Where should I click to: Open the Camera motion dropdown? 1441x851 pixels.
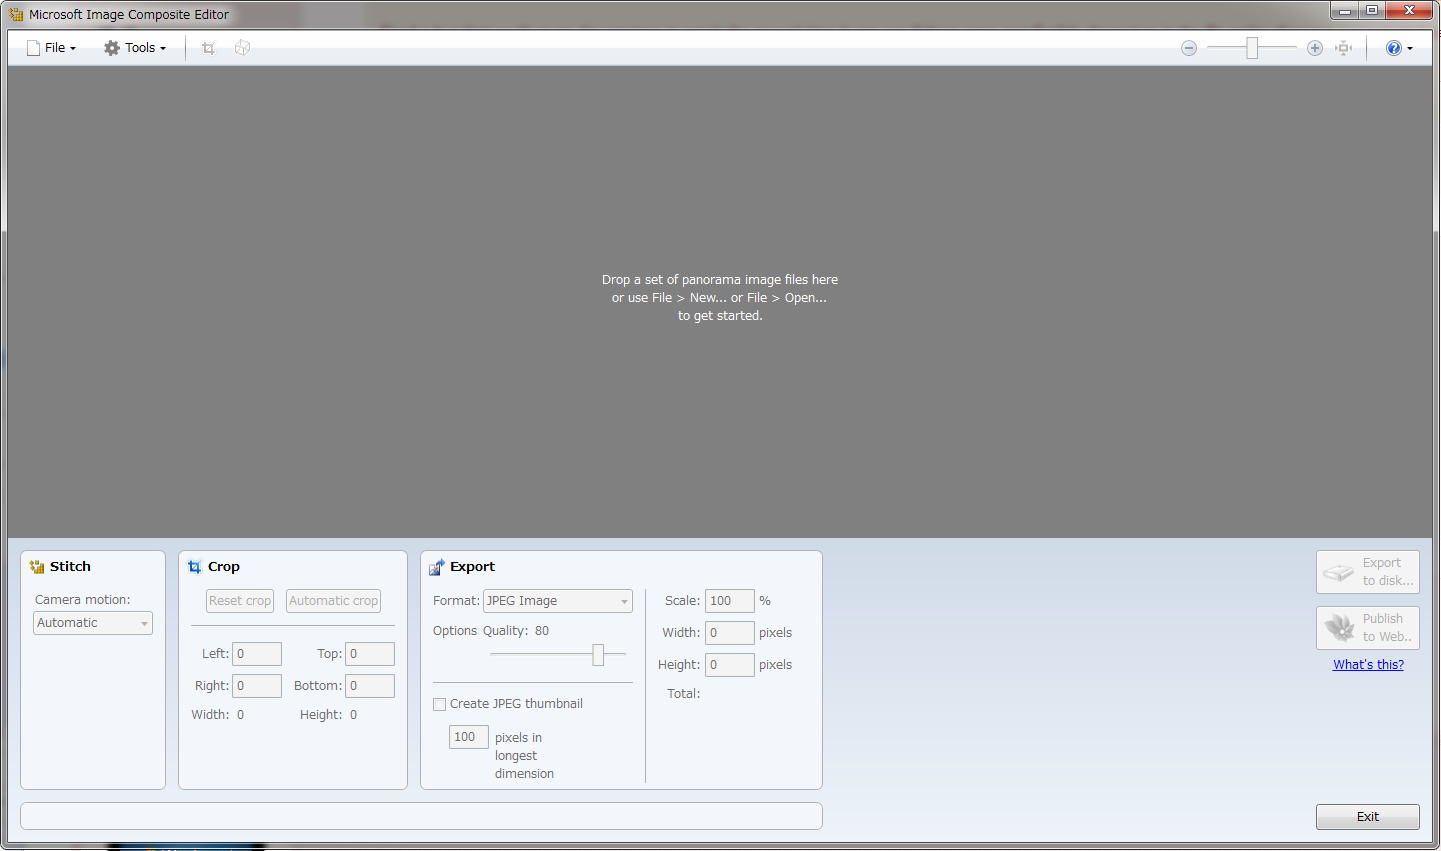(x=93, y=623)
